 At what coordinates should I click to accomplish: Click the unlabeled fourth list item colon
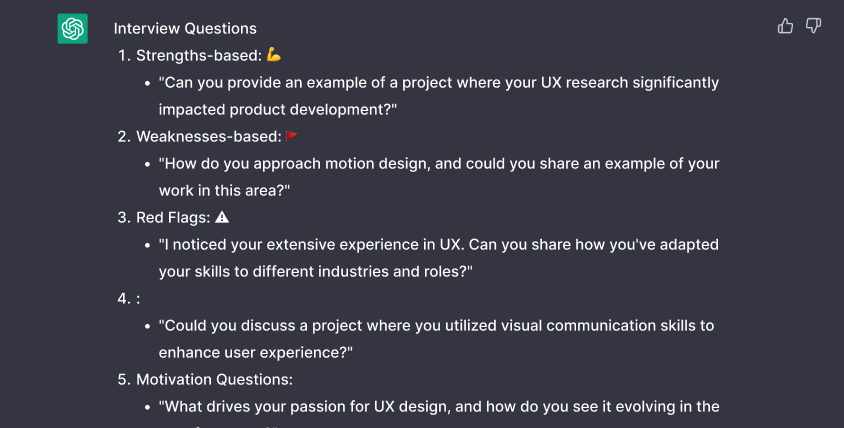(x=138, y=298)
